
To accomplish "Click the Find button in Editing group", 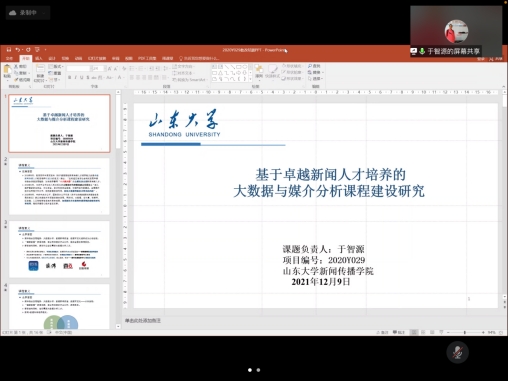I will click(x=314, y=66).
